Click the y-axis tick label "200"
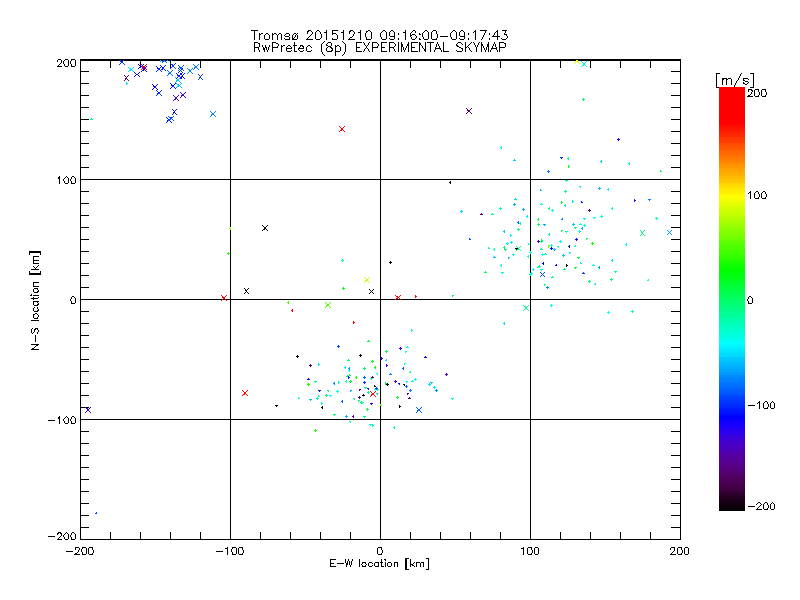Image resolution: width=800 pixels, height=600 pixels. [x=66, y=63]
